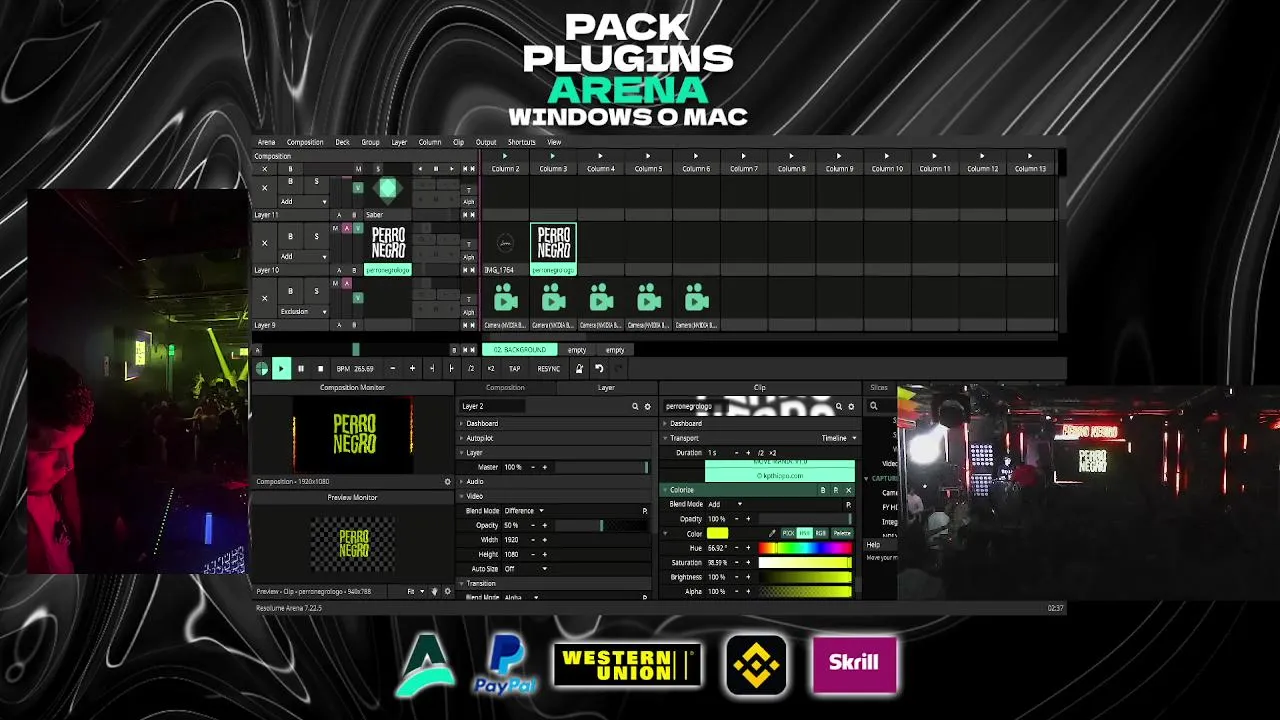Open layer Blend Mode Difference dropdown
This screenshot has height=720, width=1280.
[524, 511]
